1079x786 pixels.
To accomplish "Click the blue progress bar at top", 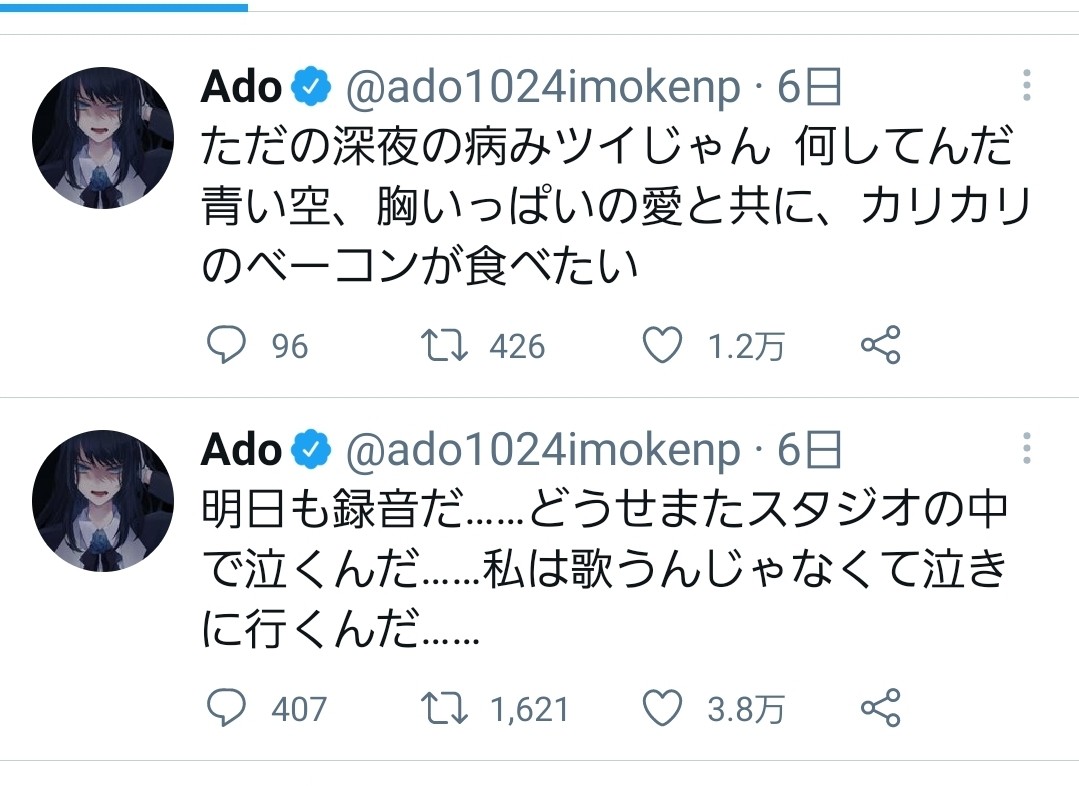I will [x=124, y=7].
